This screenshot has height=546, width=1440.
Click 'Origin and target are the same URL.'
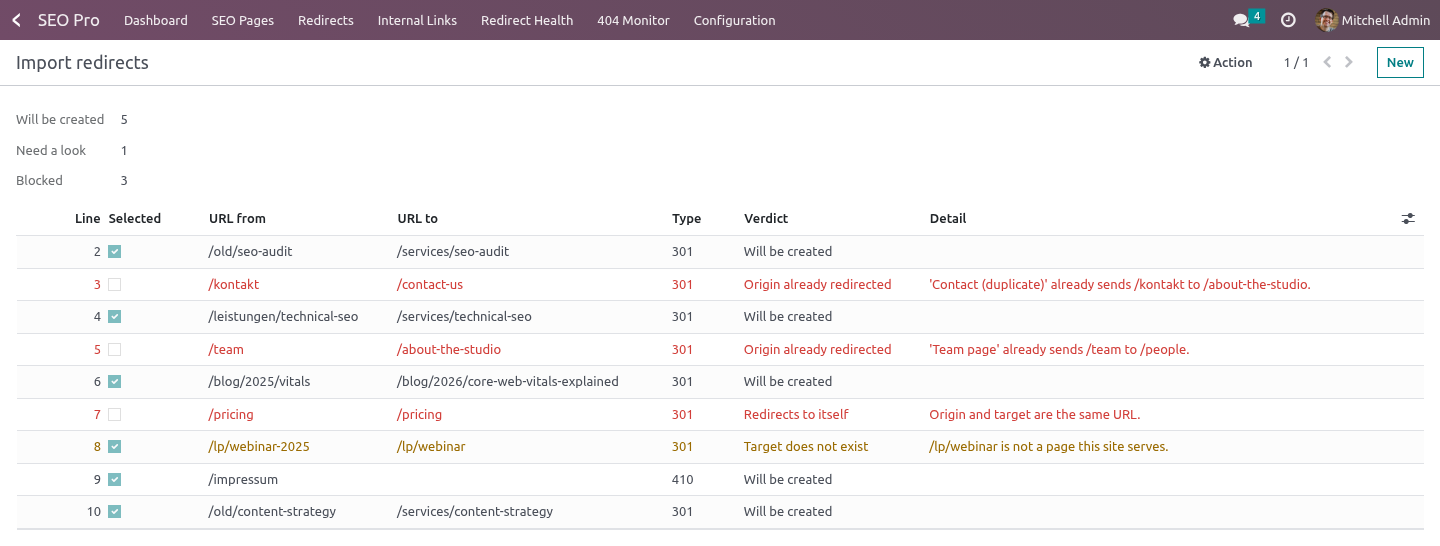tap(1035, 415)
